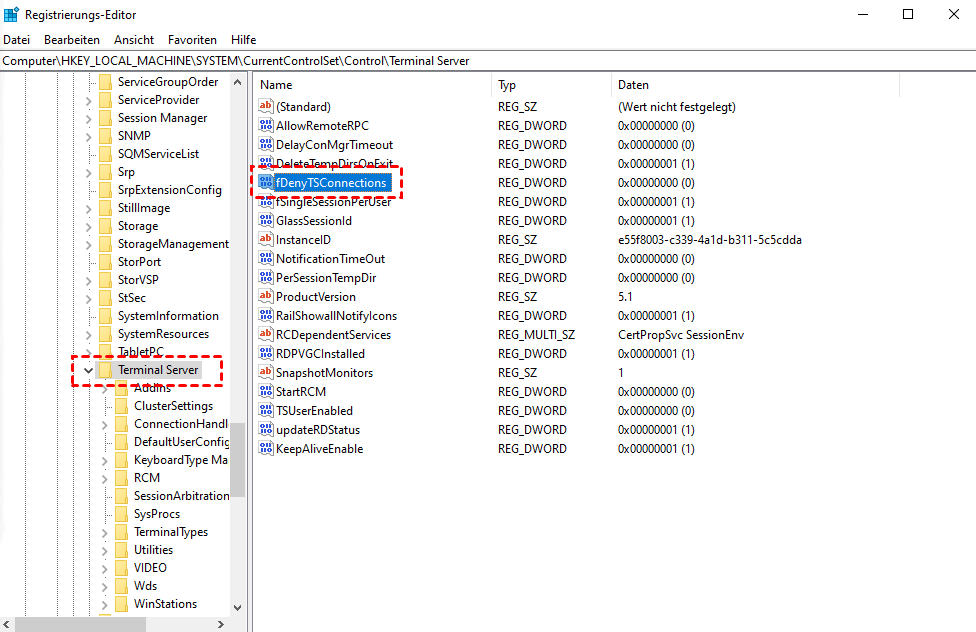
Task: Select the icon next to RCDependentServices
Action: pyautogui.click(x=266, y=335)
